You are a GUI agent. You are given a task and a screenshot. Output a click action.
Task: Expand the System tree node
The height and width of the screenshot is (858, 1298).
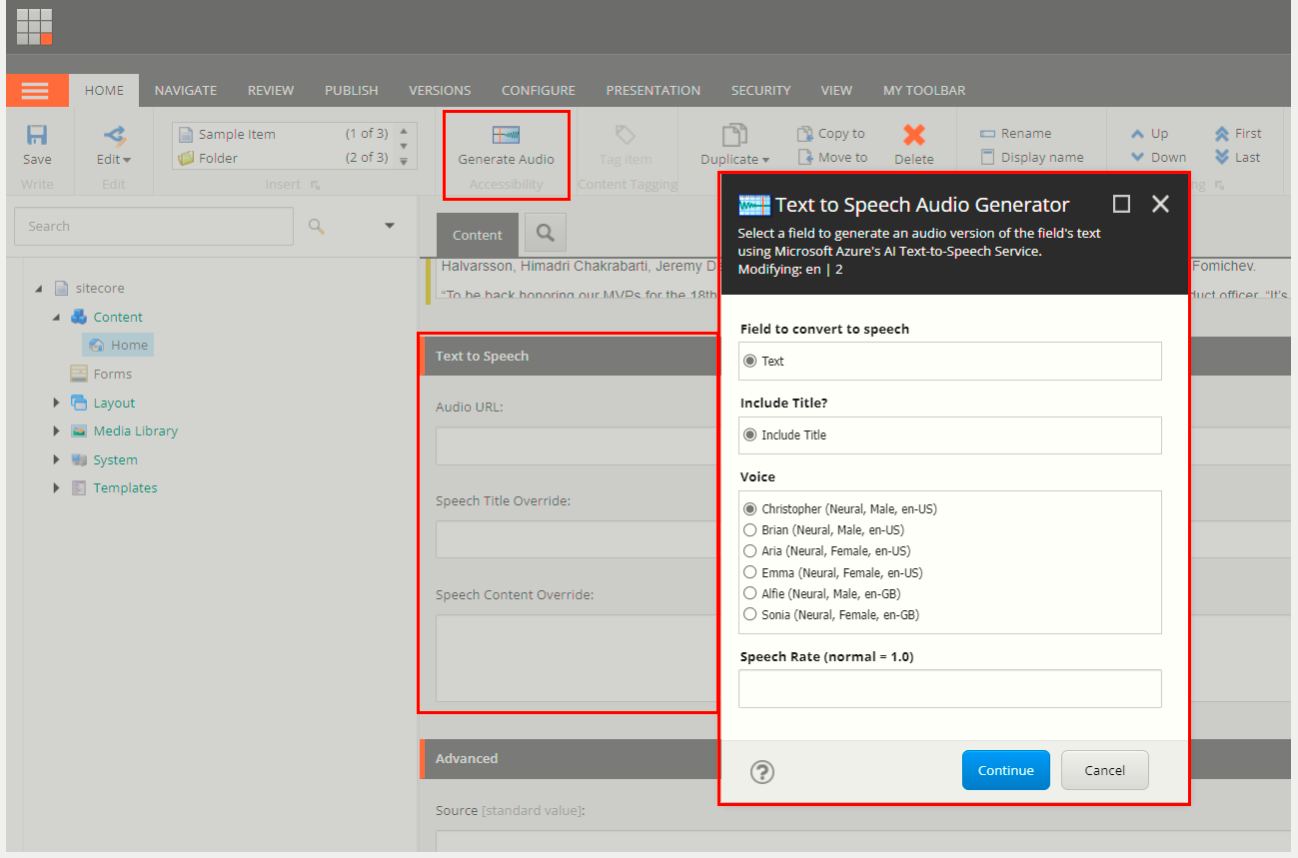click(x=57, y=460)
